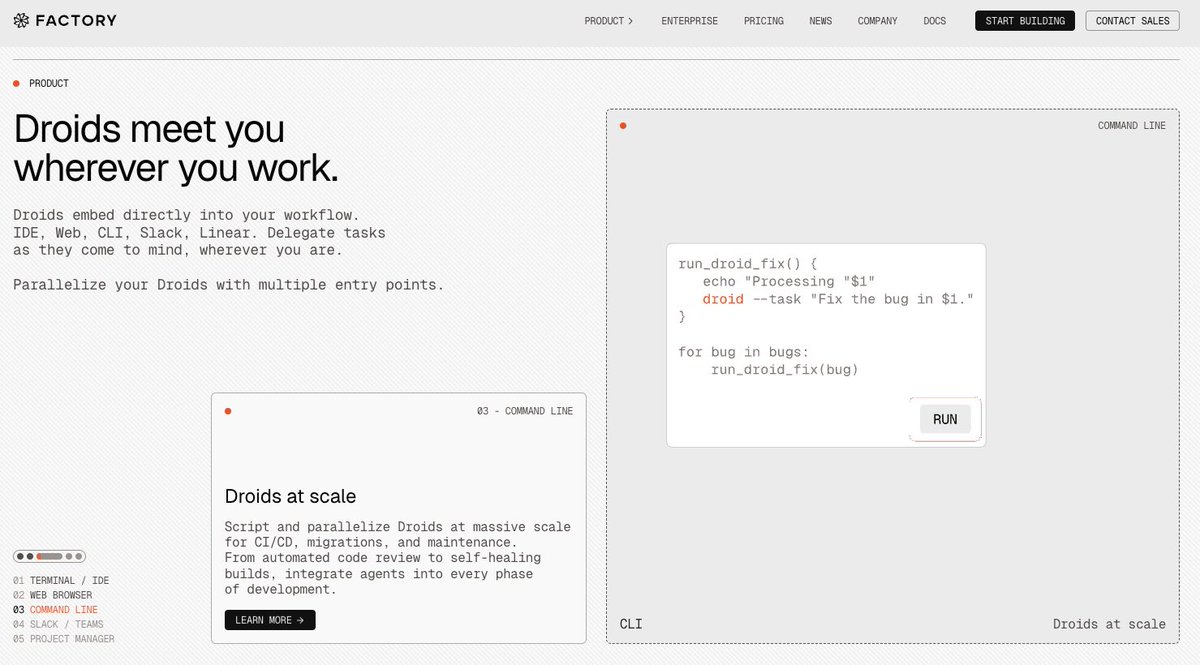Click the 'Droids meet you wherever you work.' headline

click(x=176, y=149)
